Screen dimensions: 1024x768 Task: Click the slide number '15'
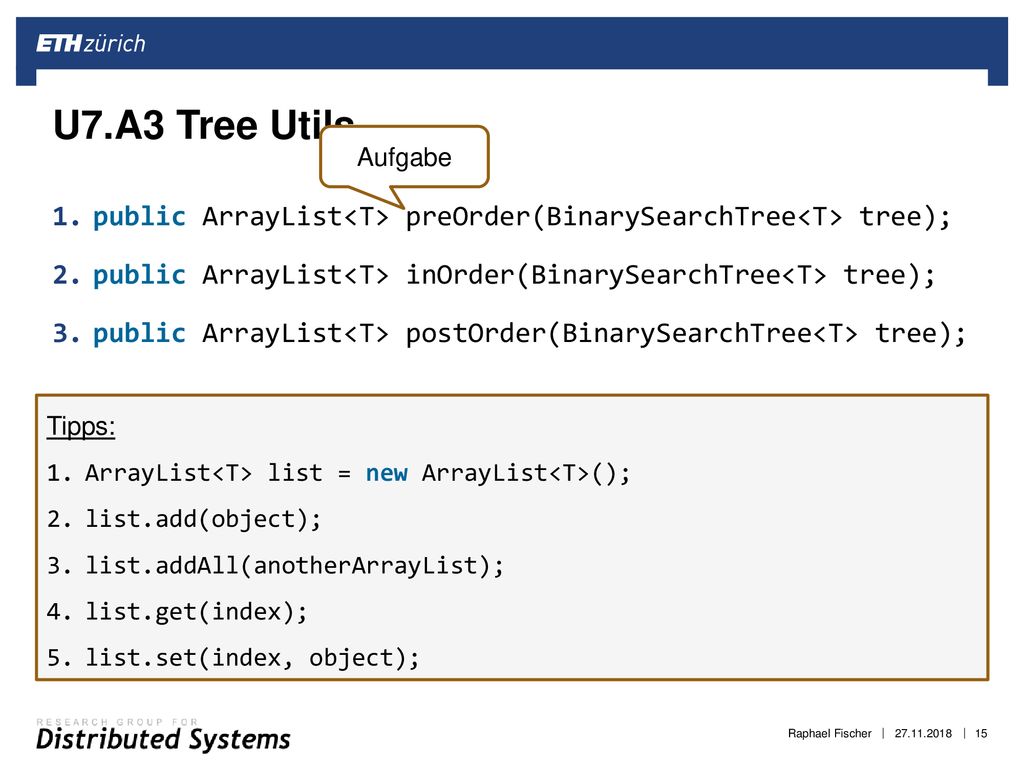coord(981,733)
